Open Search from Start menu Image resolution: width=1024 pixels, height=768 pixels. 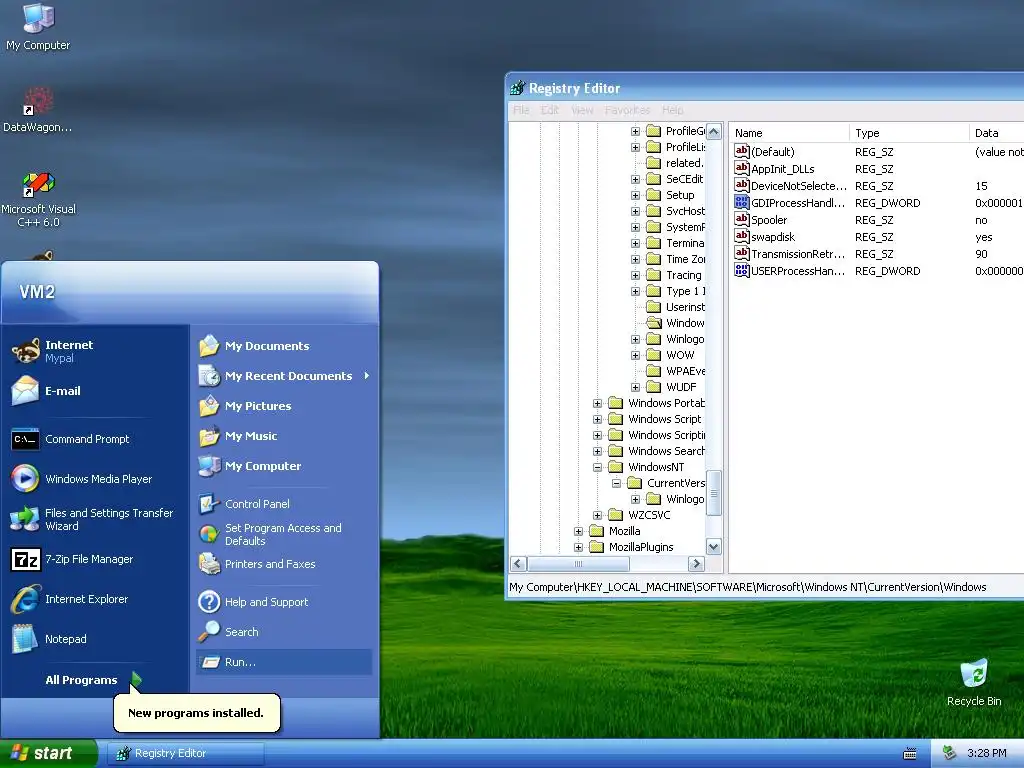(x=228, y=632)
